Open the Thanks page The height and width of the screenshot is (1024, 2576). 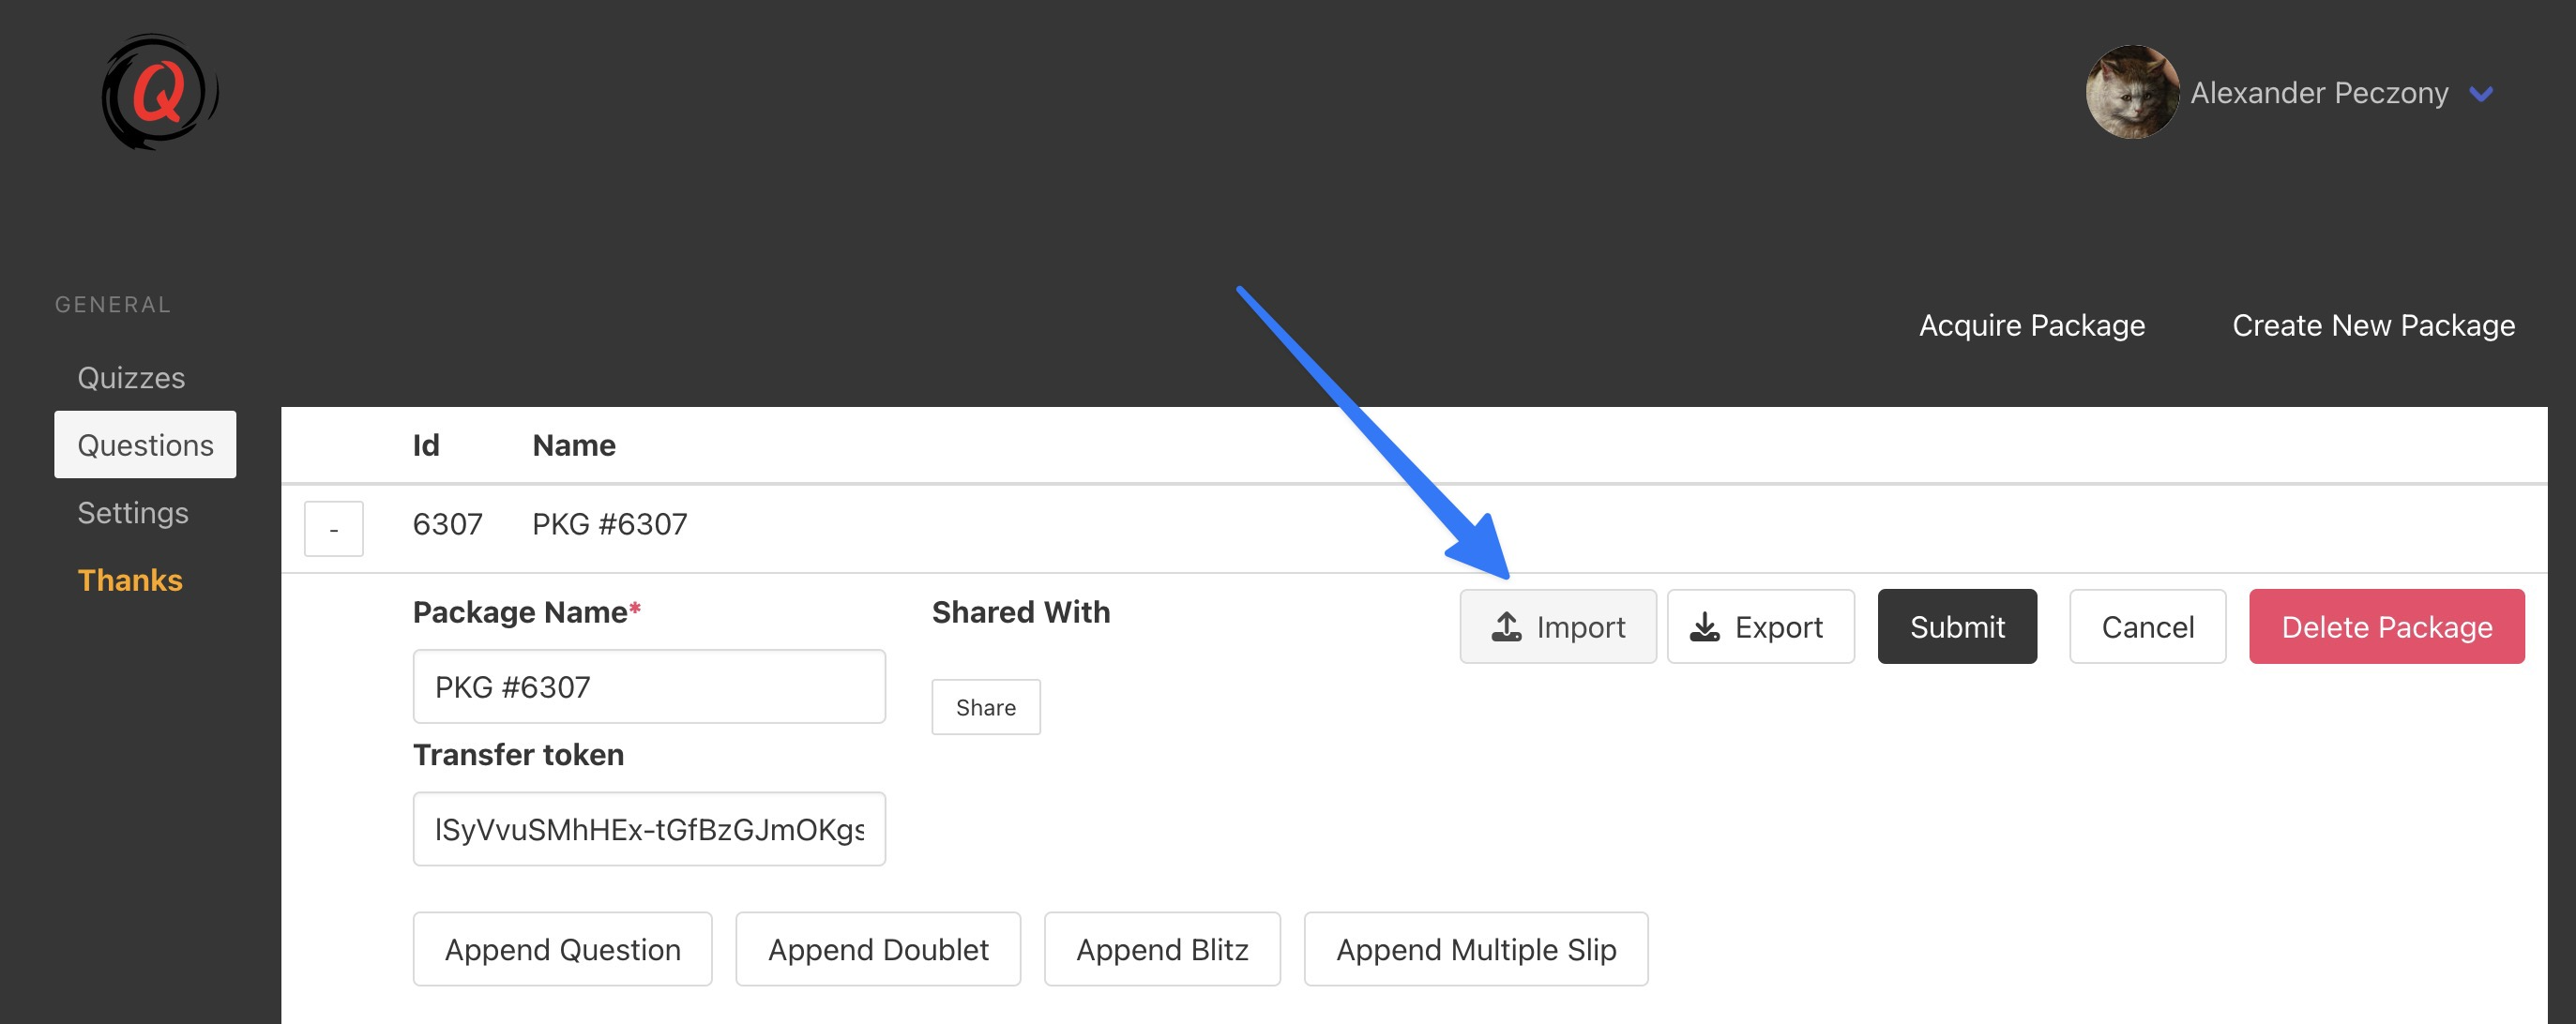130,580
